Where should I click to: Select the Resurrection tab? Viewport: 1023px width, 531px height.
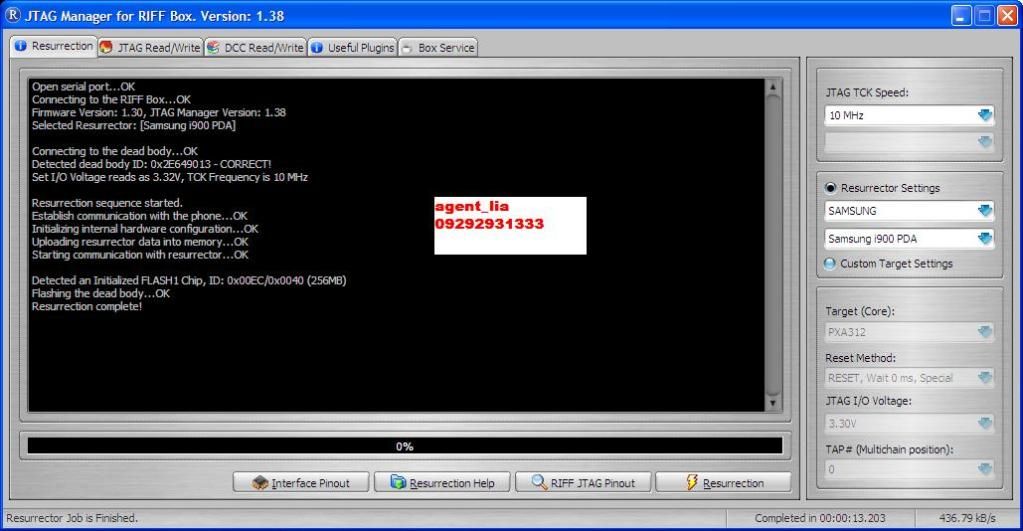pyautogui.click(x=53, y=46)
